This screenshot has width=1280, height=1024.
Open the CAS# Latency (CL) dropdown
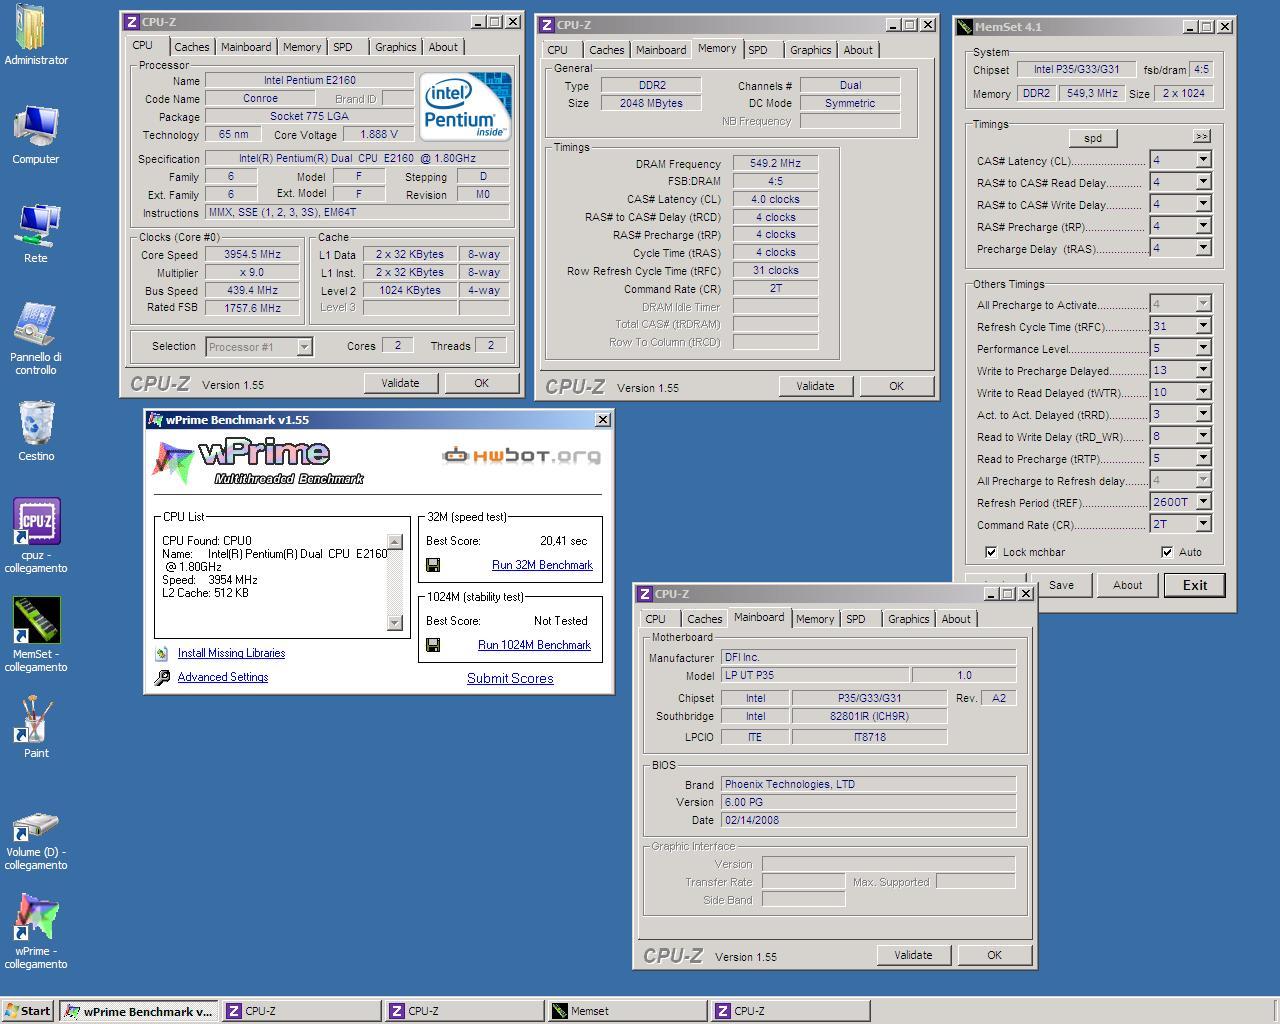point(1203,160)
